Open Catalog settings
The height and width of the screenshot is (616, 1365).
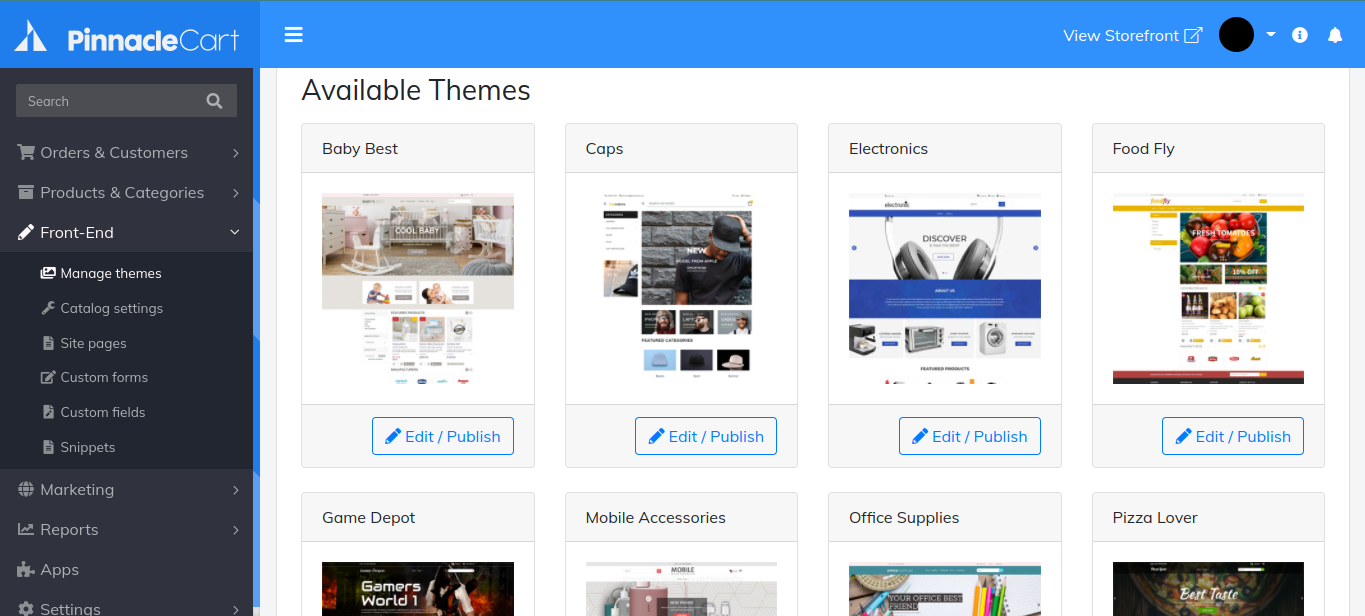click(111, 308)
